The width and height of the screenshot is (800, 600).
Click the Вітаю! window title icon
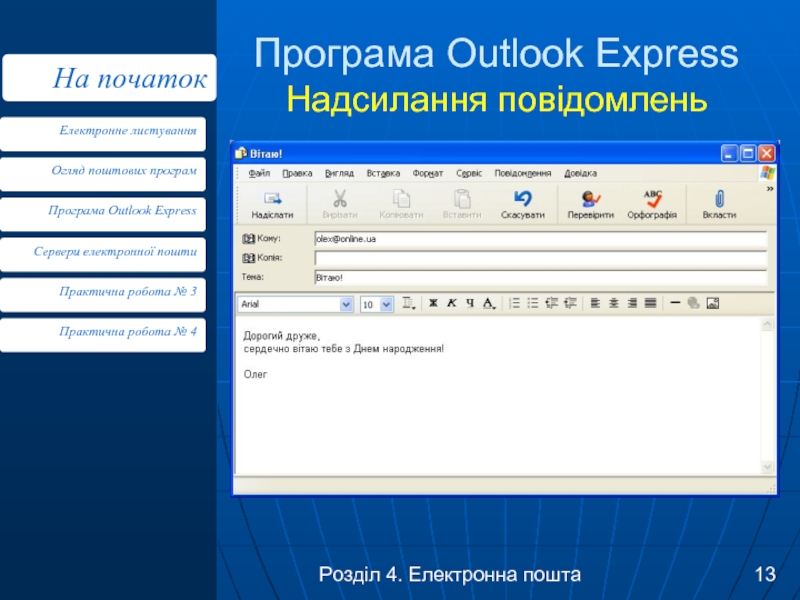click(x=241, y=153)
